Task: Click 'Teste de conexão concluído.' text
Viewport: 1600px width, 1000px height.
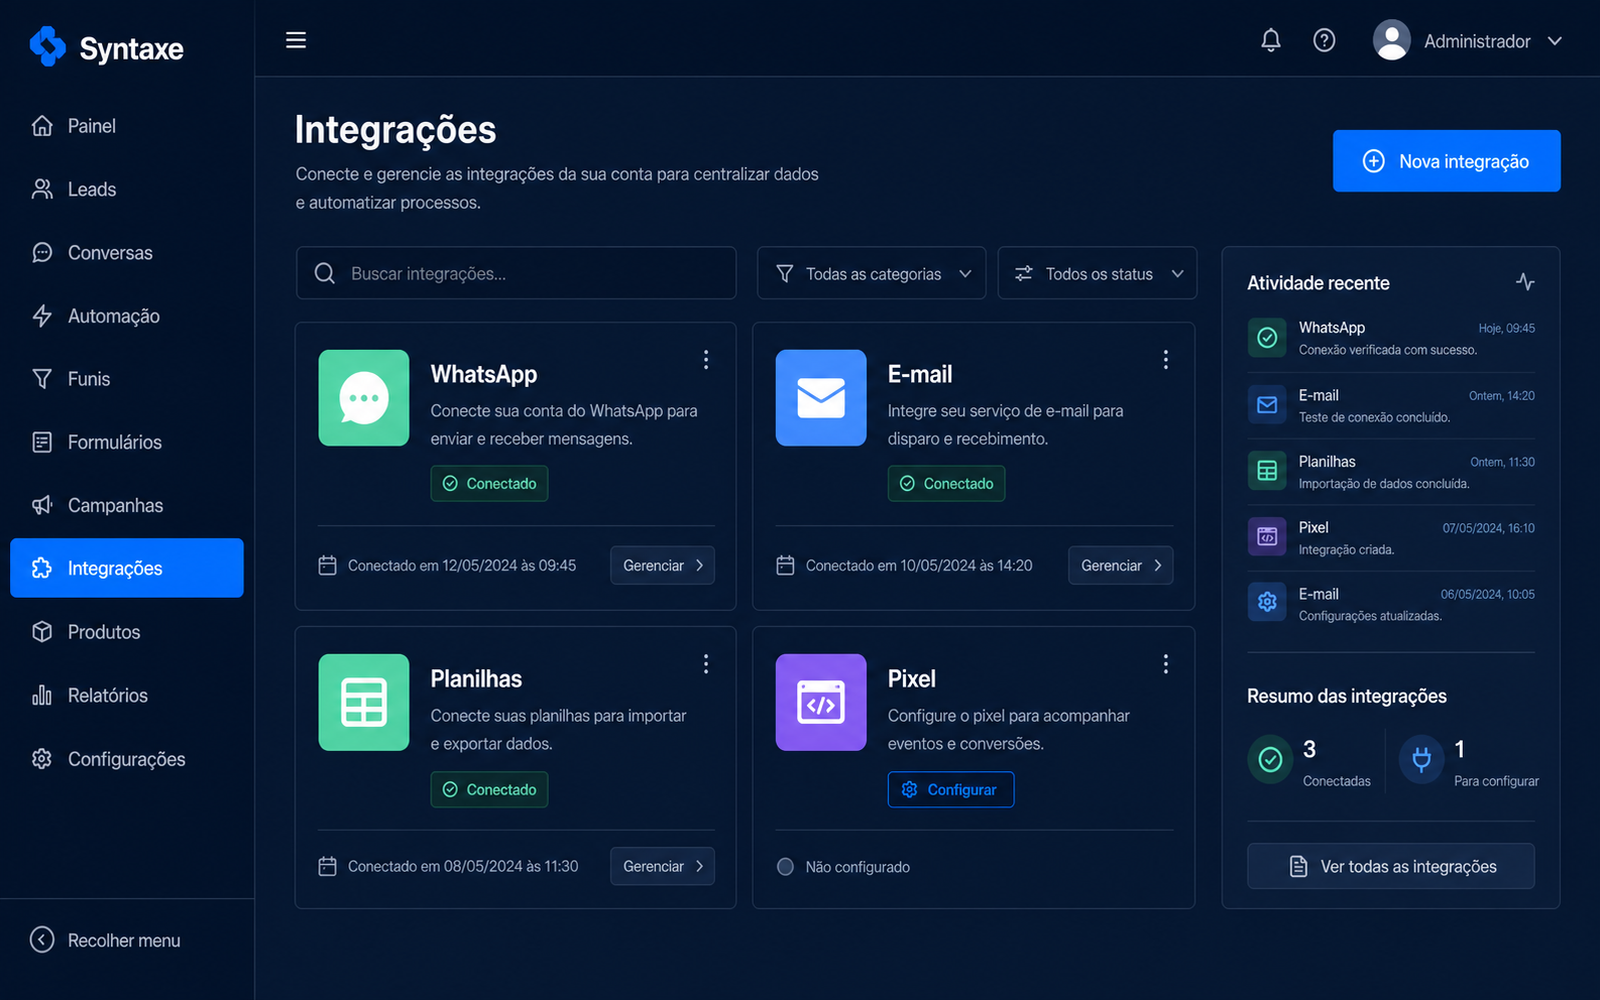Action: tap(1374, 417)
